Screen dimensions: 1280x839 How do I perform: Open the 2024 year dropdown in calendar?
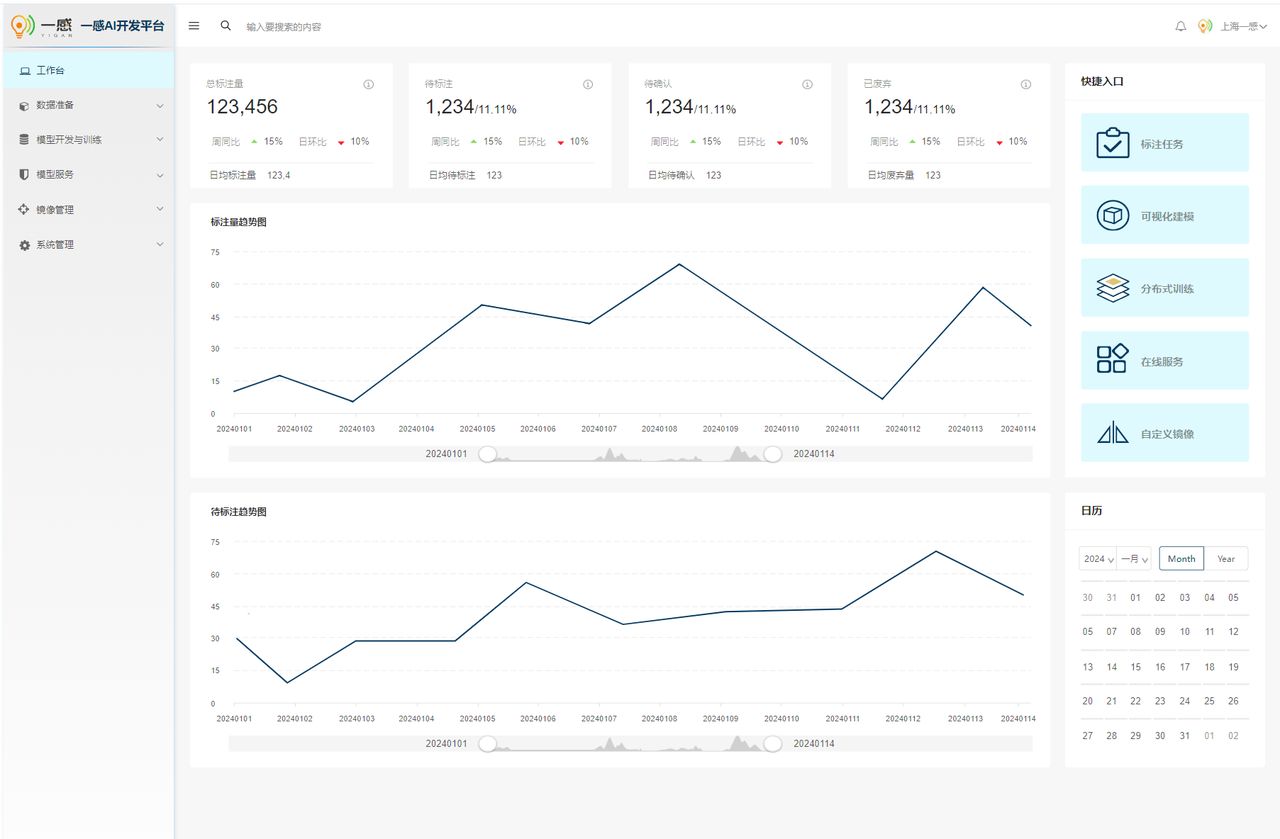pos(1098,559)
